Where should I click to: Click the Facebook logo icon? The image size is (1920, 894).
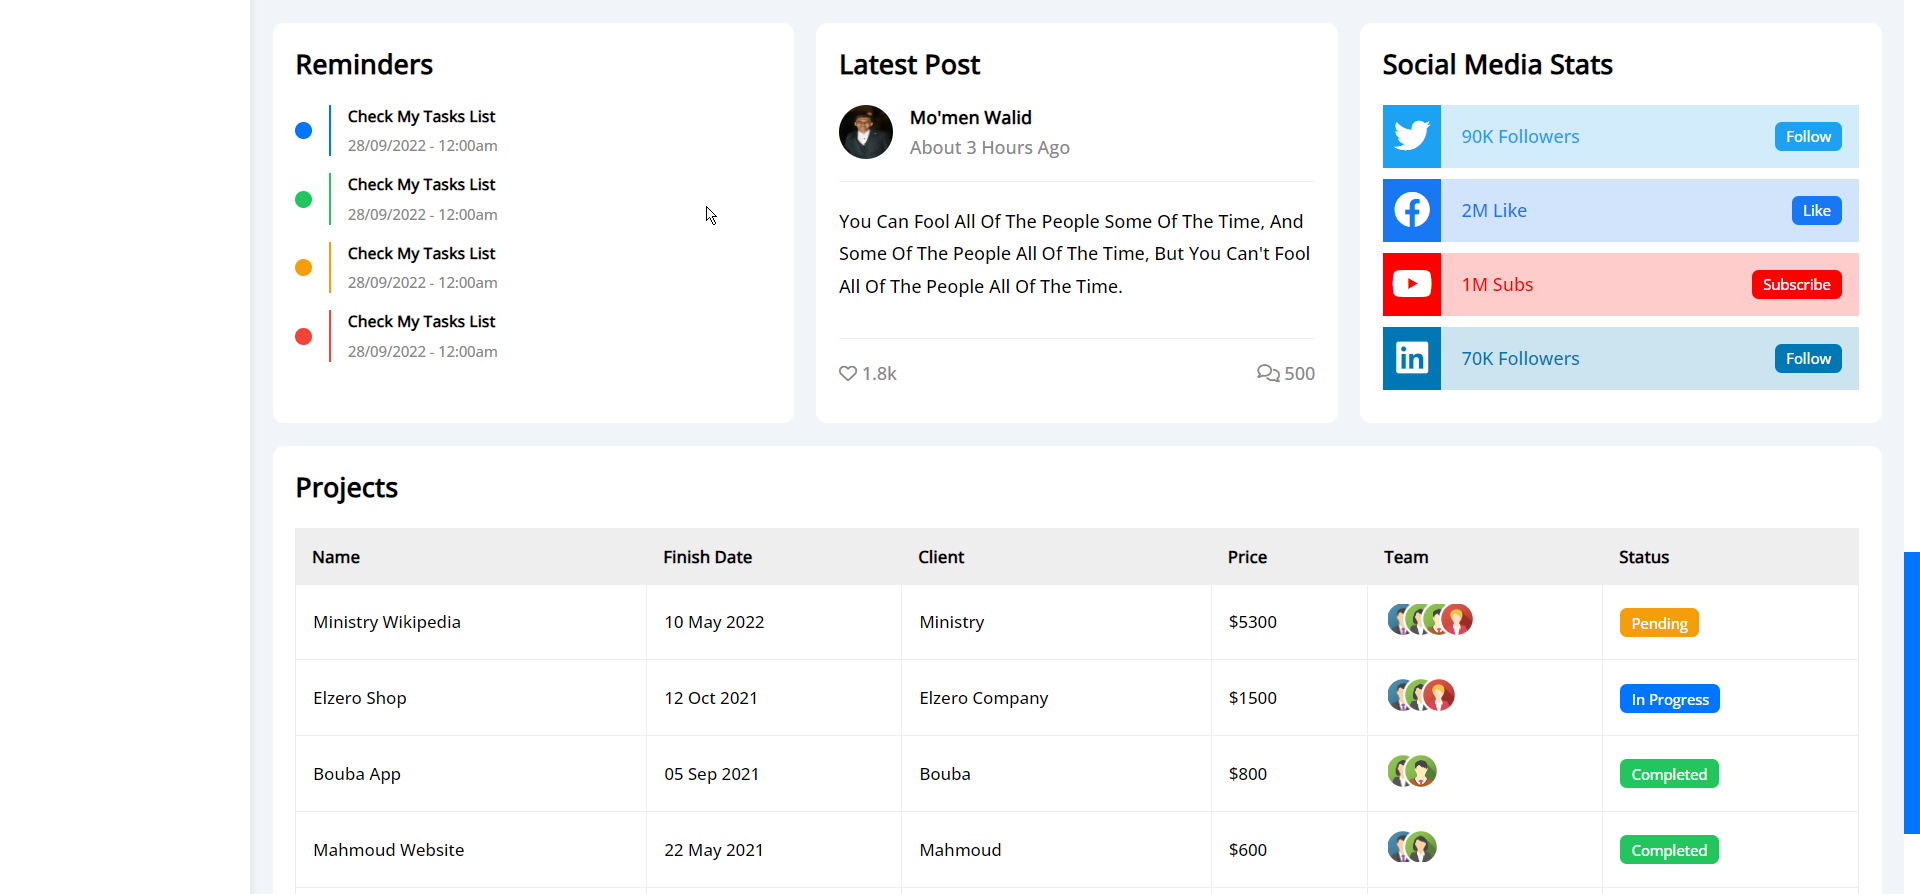tap(1411, 210)
